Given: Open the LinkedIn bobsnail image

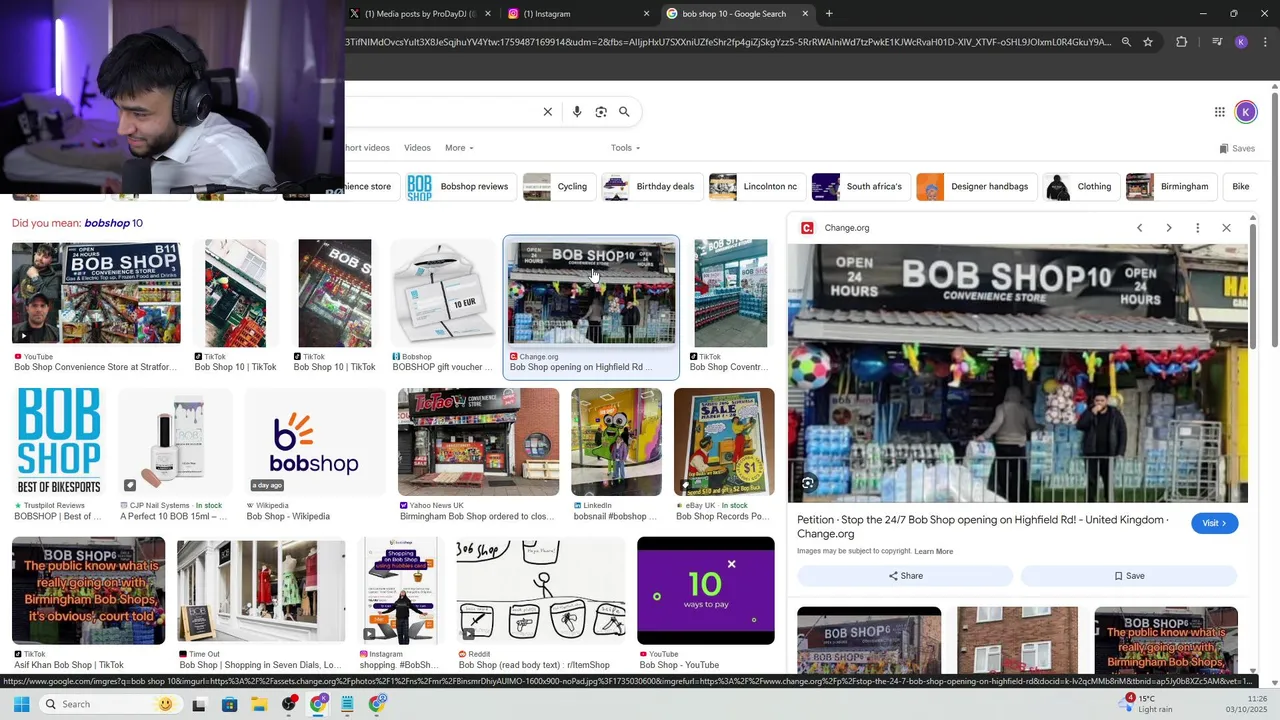Looking at the screenshot, I should click(x=616, y=441).
